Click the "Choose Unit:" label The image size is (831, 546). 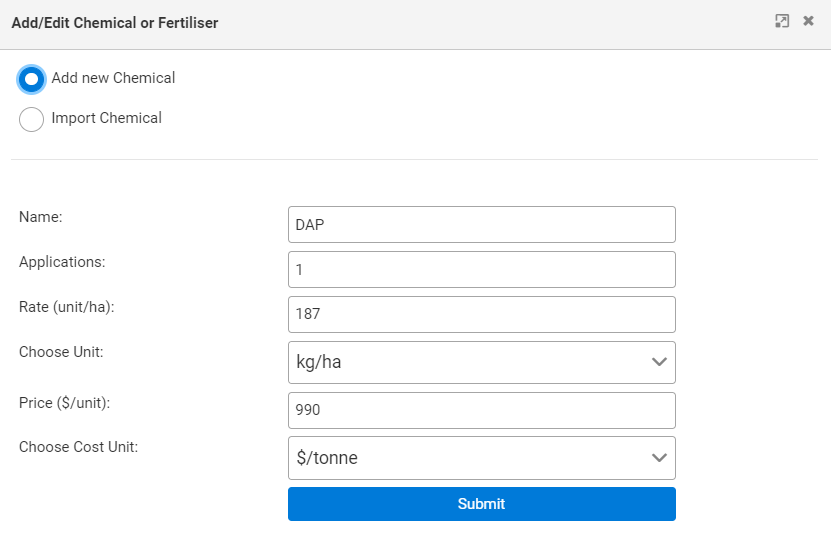coord(61,352)
